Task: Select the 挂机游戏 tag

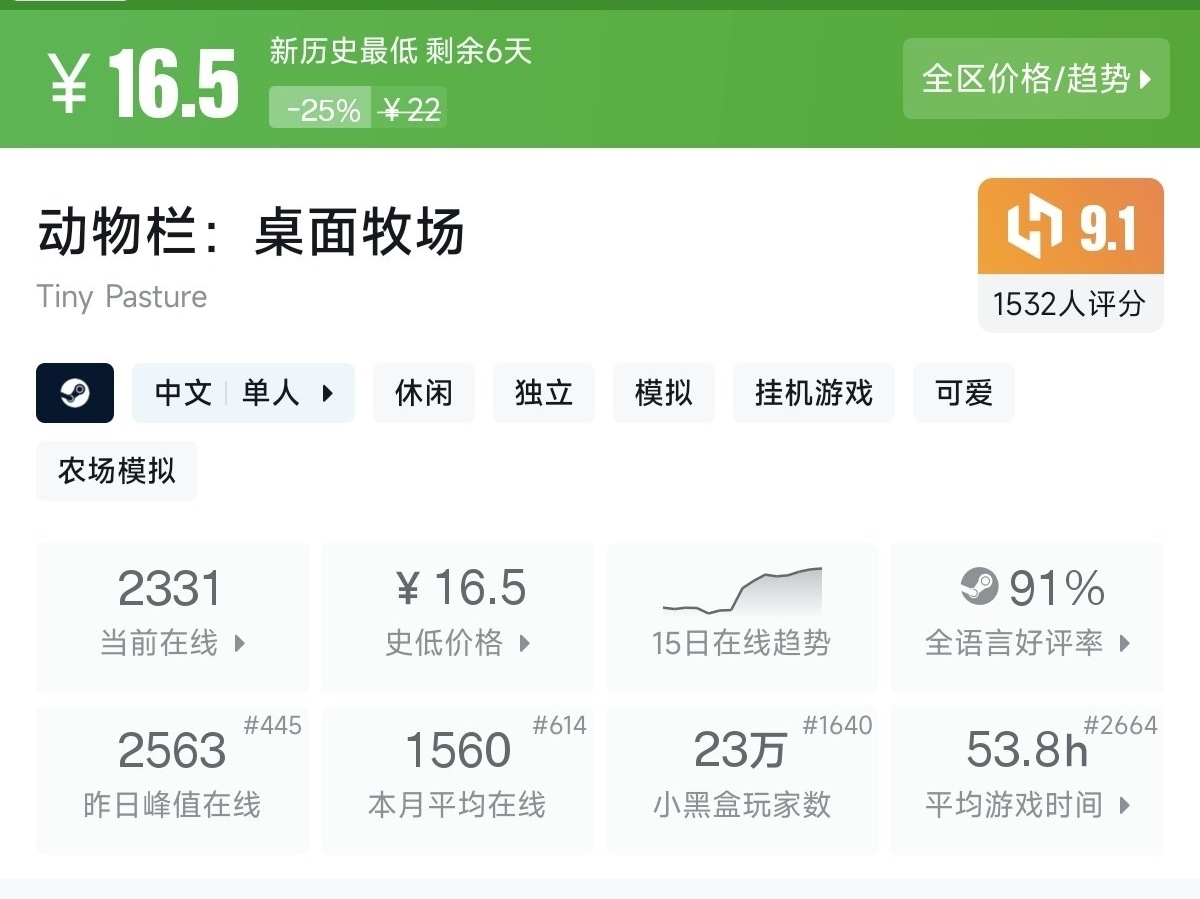Action: [x=814, y=393]
